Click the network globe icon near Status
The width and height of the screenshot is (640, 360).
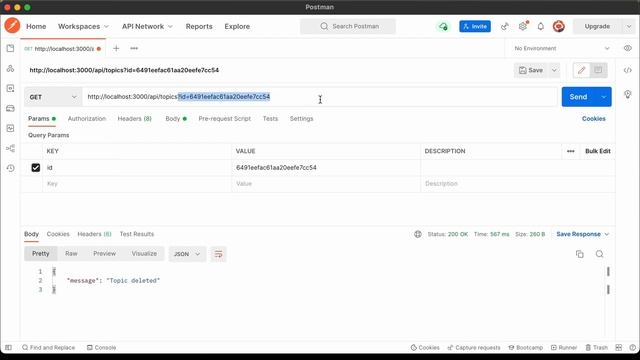(418, 234)
